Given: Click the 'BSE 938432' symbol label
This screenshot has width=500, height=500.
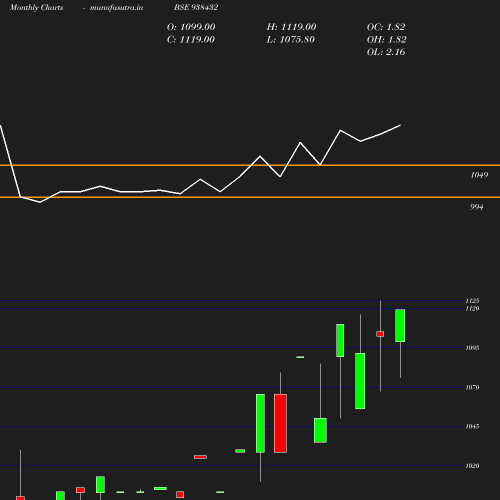Looking at the screenshot, I should coord(196,7).
